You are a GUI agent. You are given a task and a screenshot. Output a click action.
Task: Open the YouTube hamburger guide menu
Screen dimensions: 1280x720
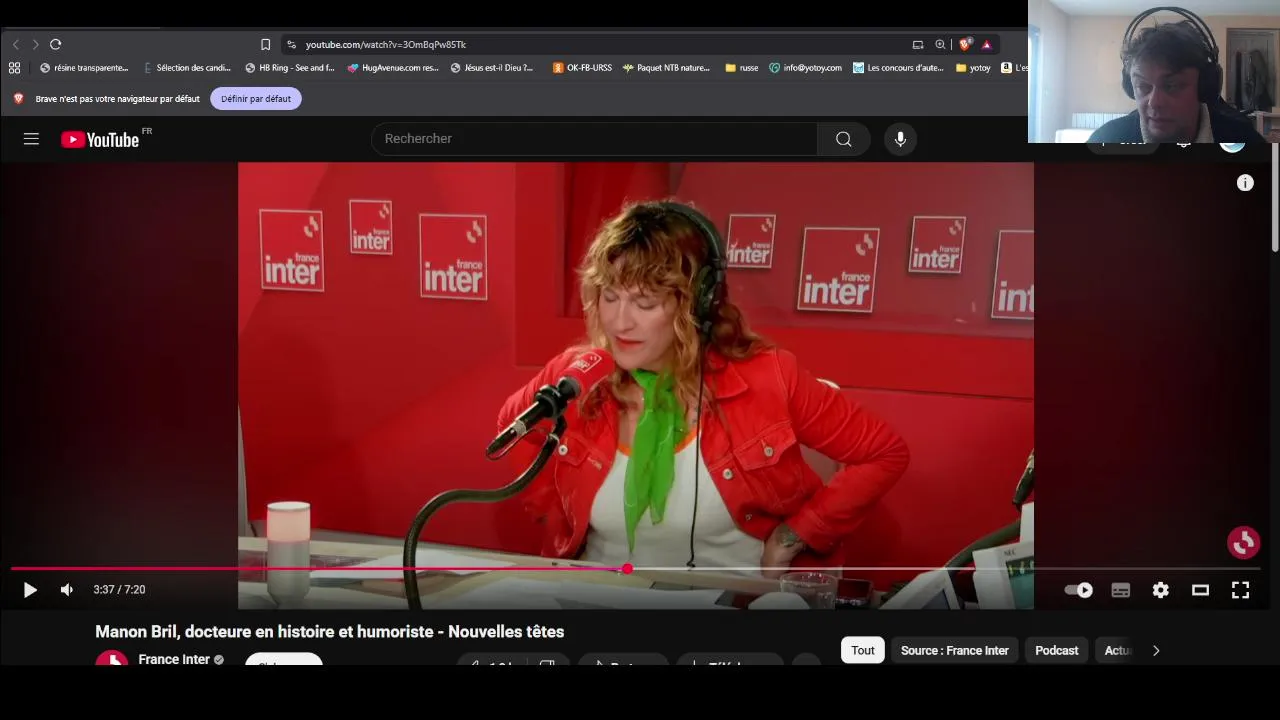(x=31, y=139)
